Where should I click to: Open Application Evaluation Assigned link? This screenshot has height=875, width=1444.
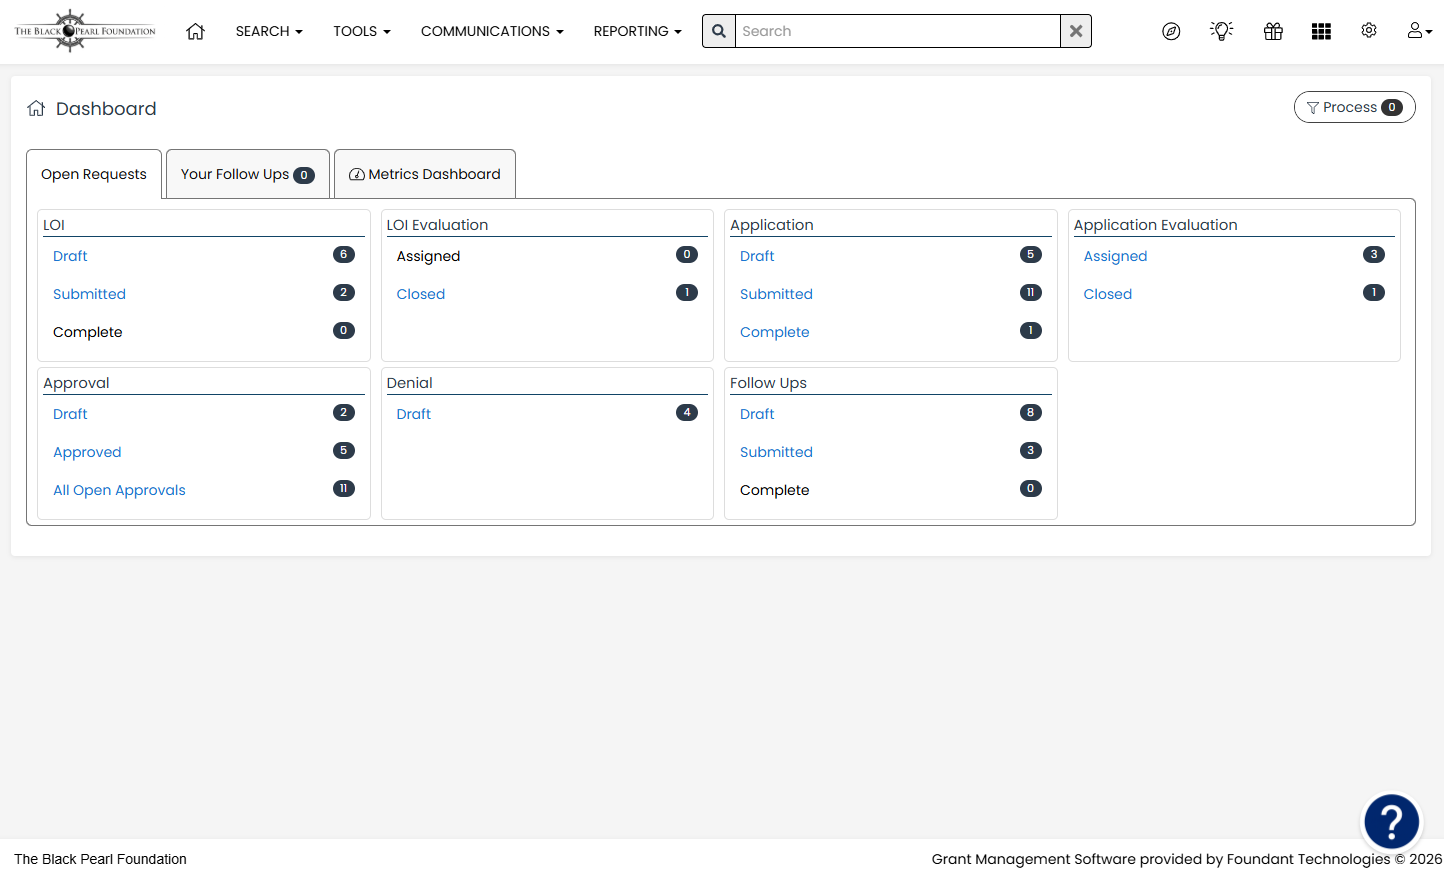tap(1115, 256)
